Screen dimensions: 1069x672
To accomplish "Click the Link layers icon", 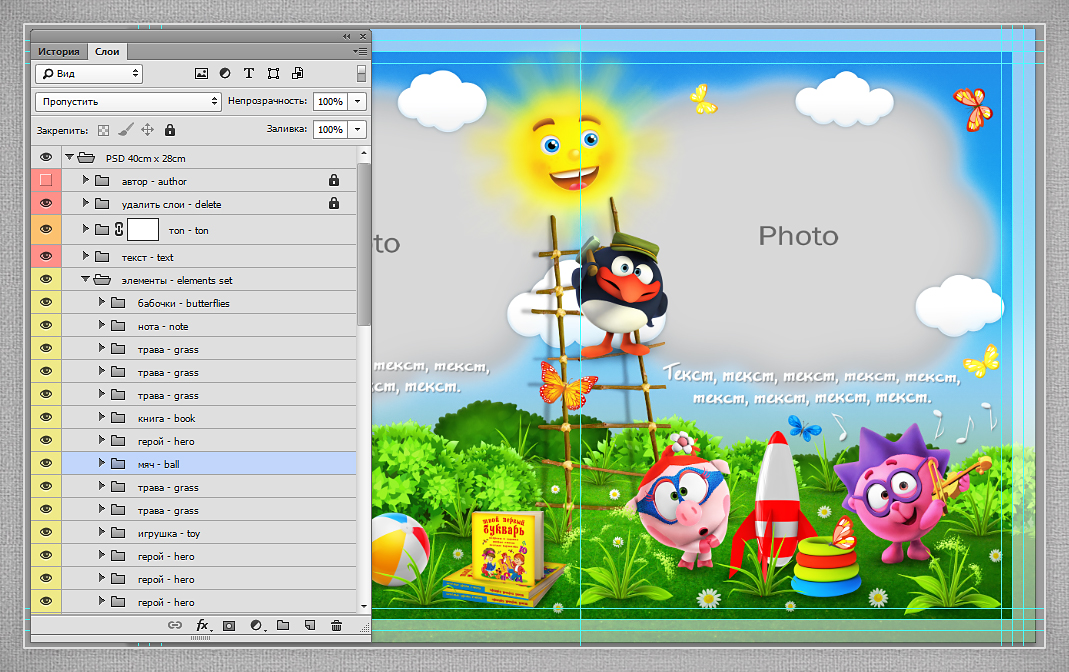I will click(175, 625).
